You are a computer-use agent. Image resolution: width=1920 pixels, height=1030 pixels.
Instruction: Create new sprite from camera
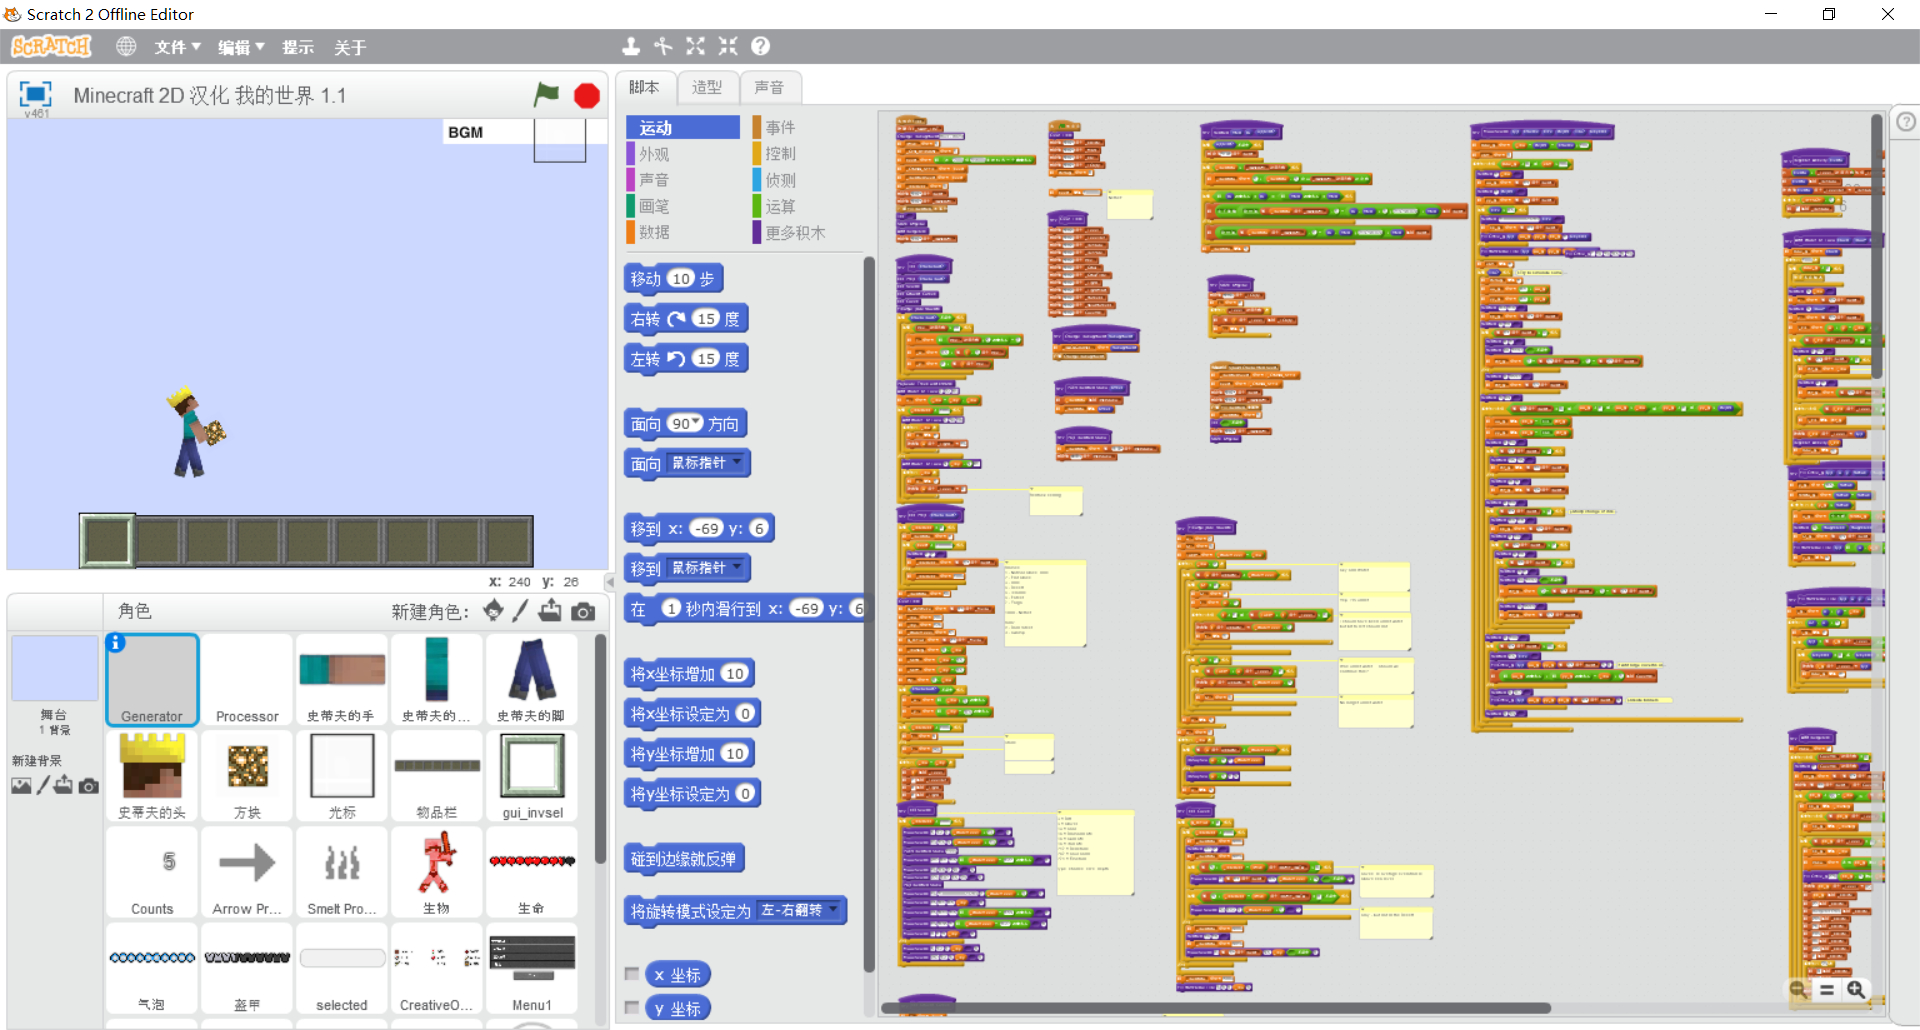[x=583, y=611]
